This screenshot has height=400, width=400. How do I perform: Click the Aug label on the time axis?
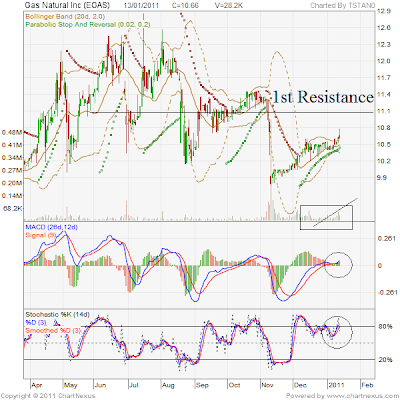[x=168, y=385]
